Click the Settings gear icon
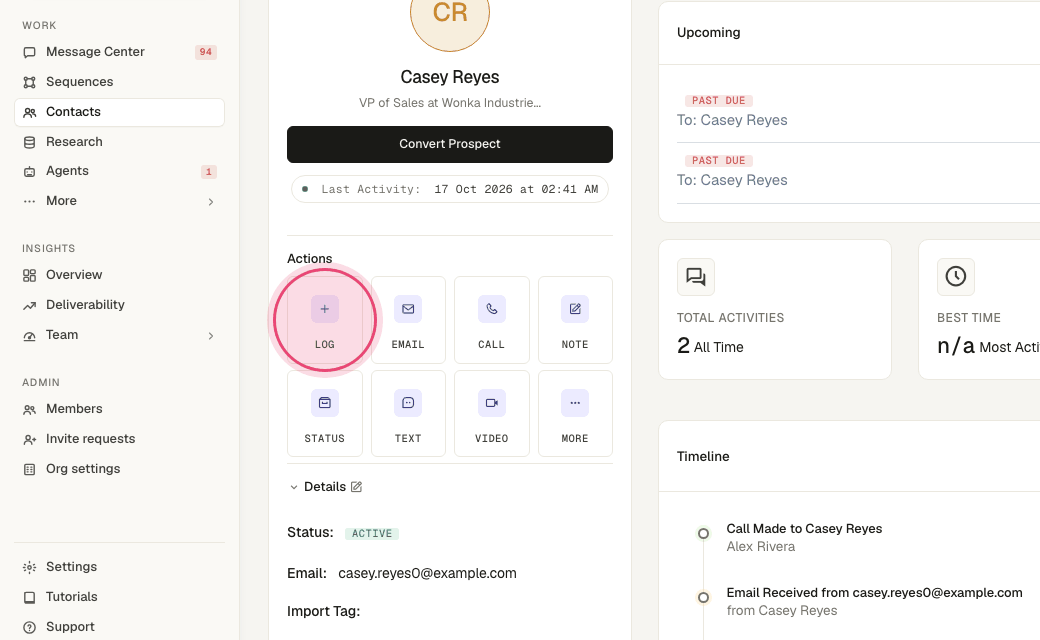 coord(29,567)
